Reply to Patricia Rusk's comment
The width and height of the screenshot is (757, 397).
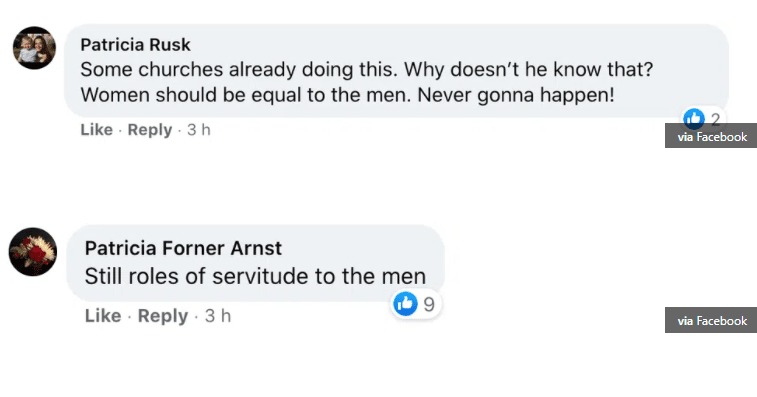[150, 130]
